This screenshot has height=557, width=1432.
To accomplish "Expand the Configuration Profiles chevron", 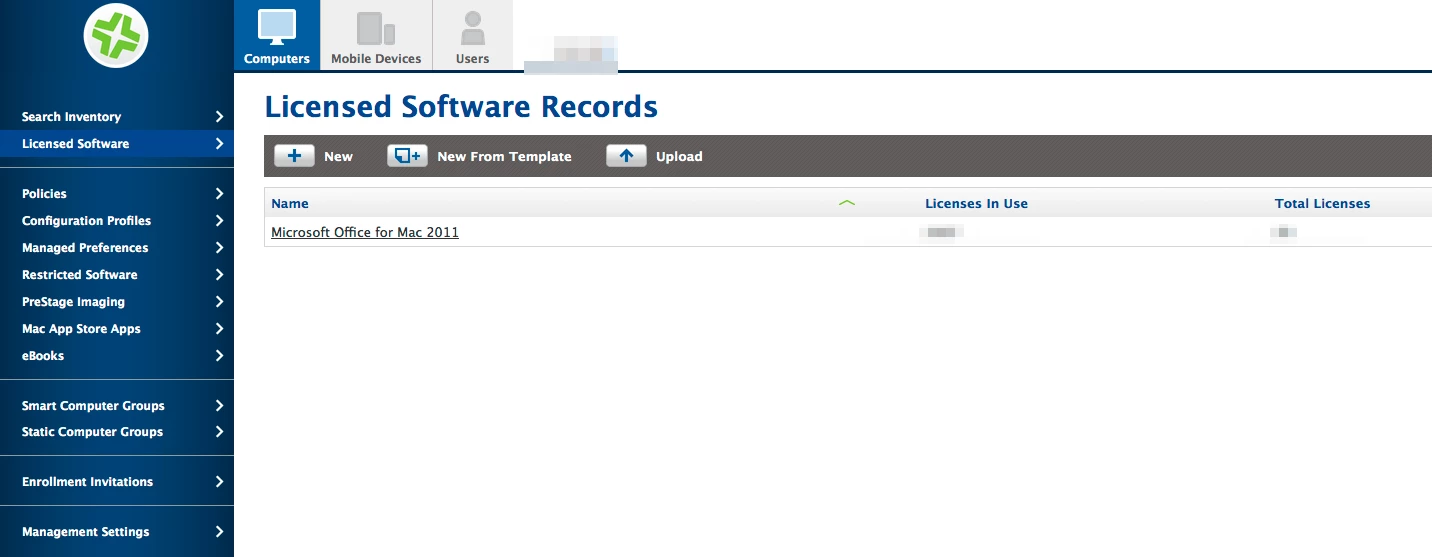I will point(219,221).
